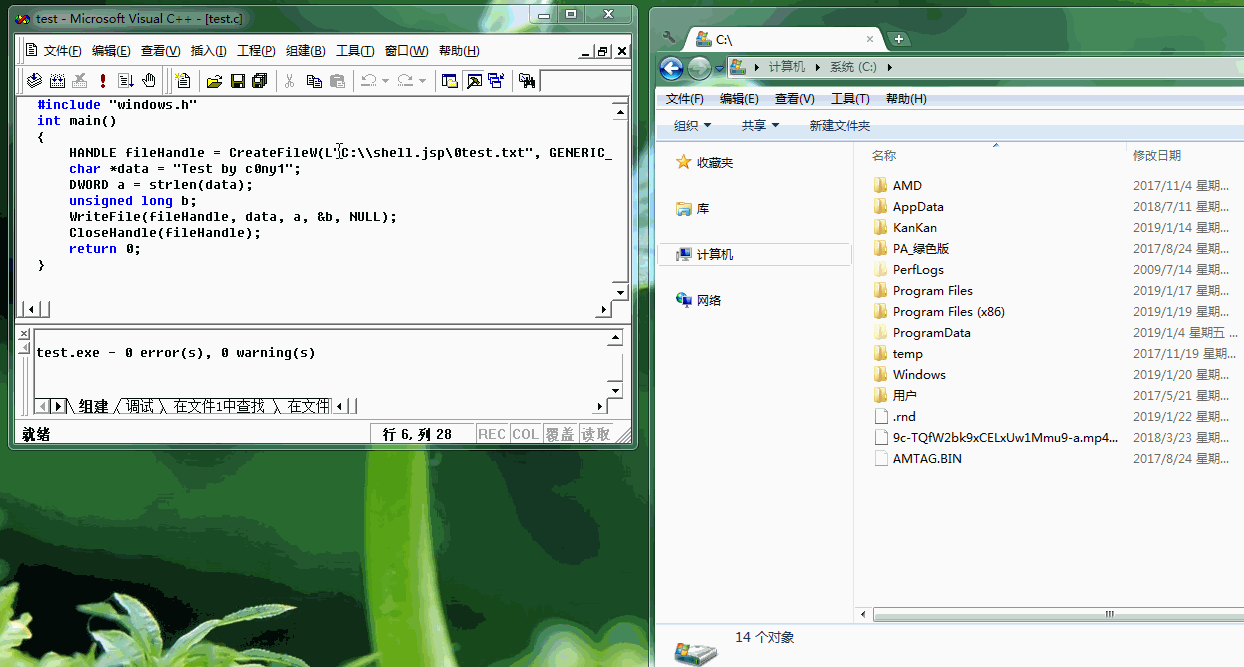Open Explorer's recent pages dropdown arrow

(x=719, y=68)
